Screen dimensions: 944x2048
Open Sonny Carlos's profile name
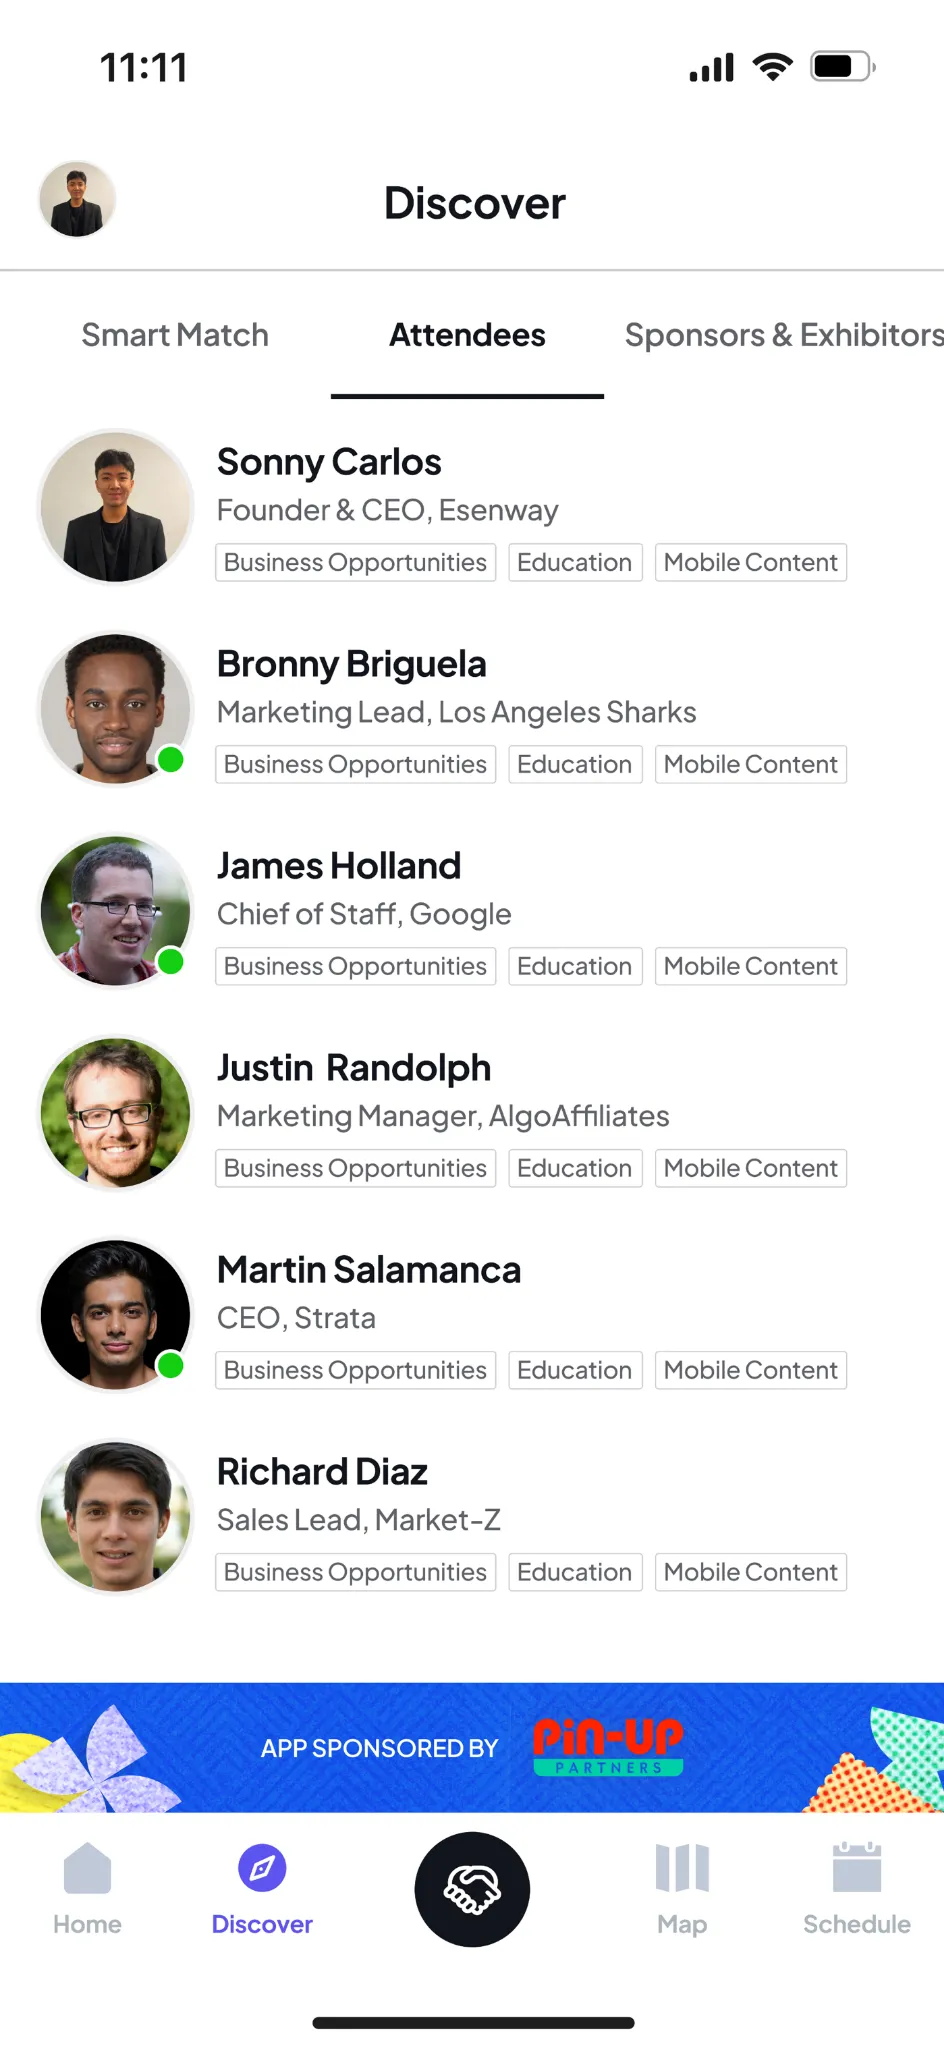[x=329, y=462]
